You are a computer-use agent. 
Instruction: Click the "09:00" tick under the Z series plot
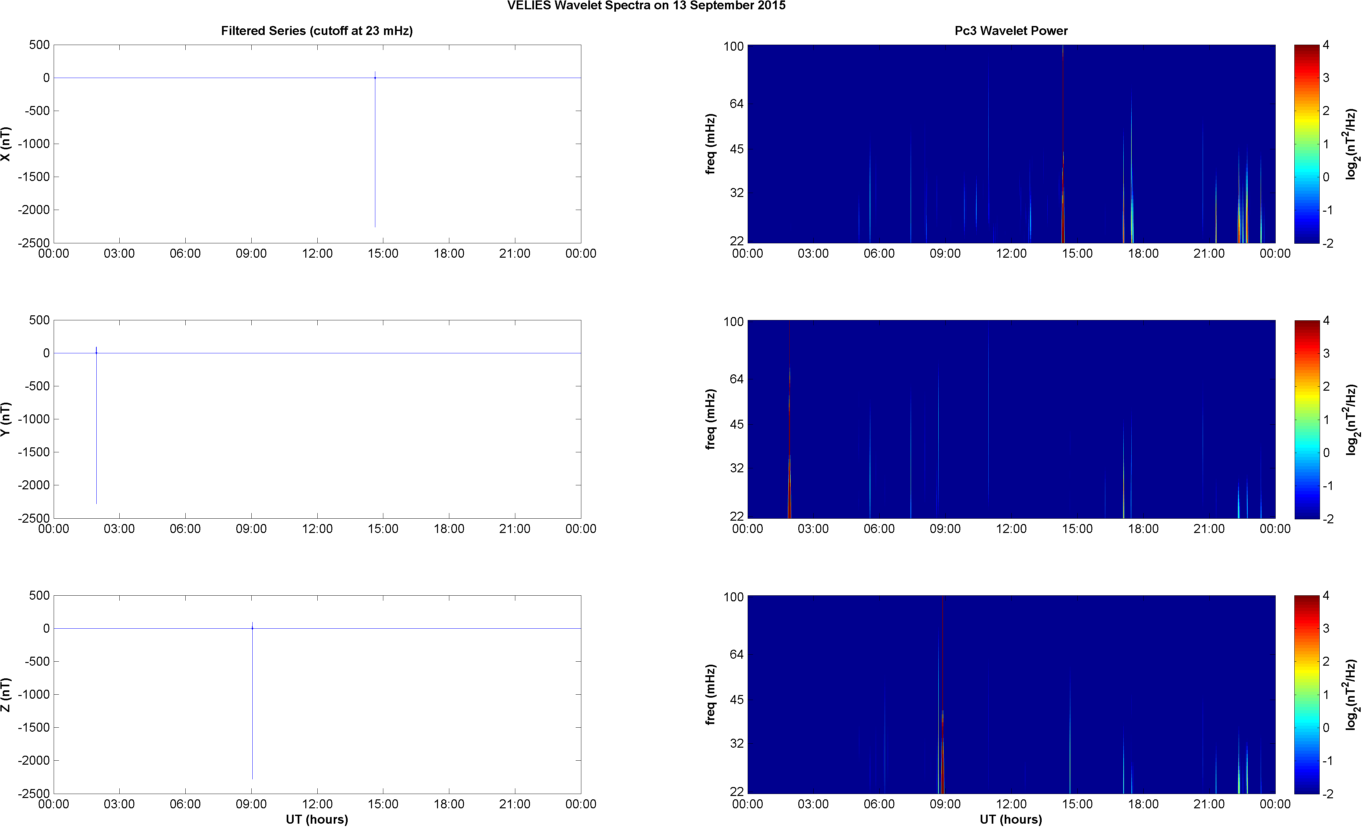(251, 804)
